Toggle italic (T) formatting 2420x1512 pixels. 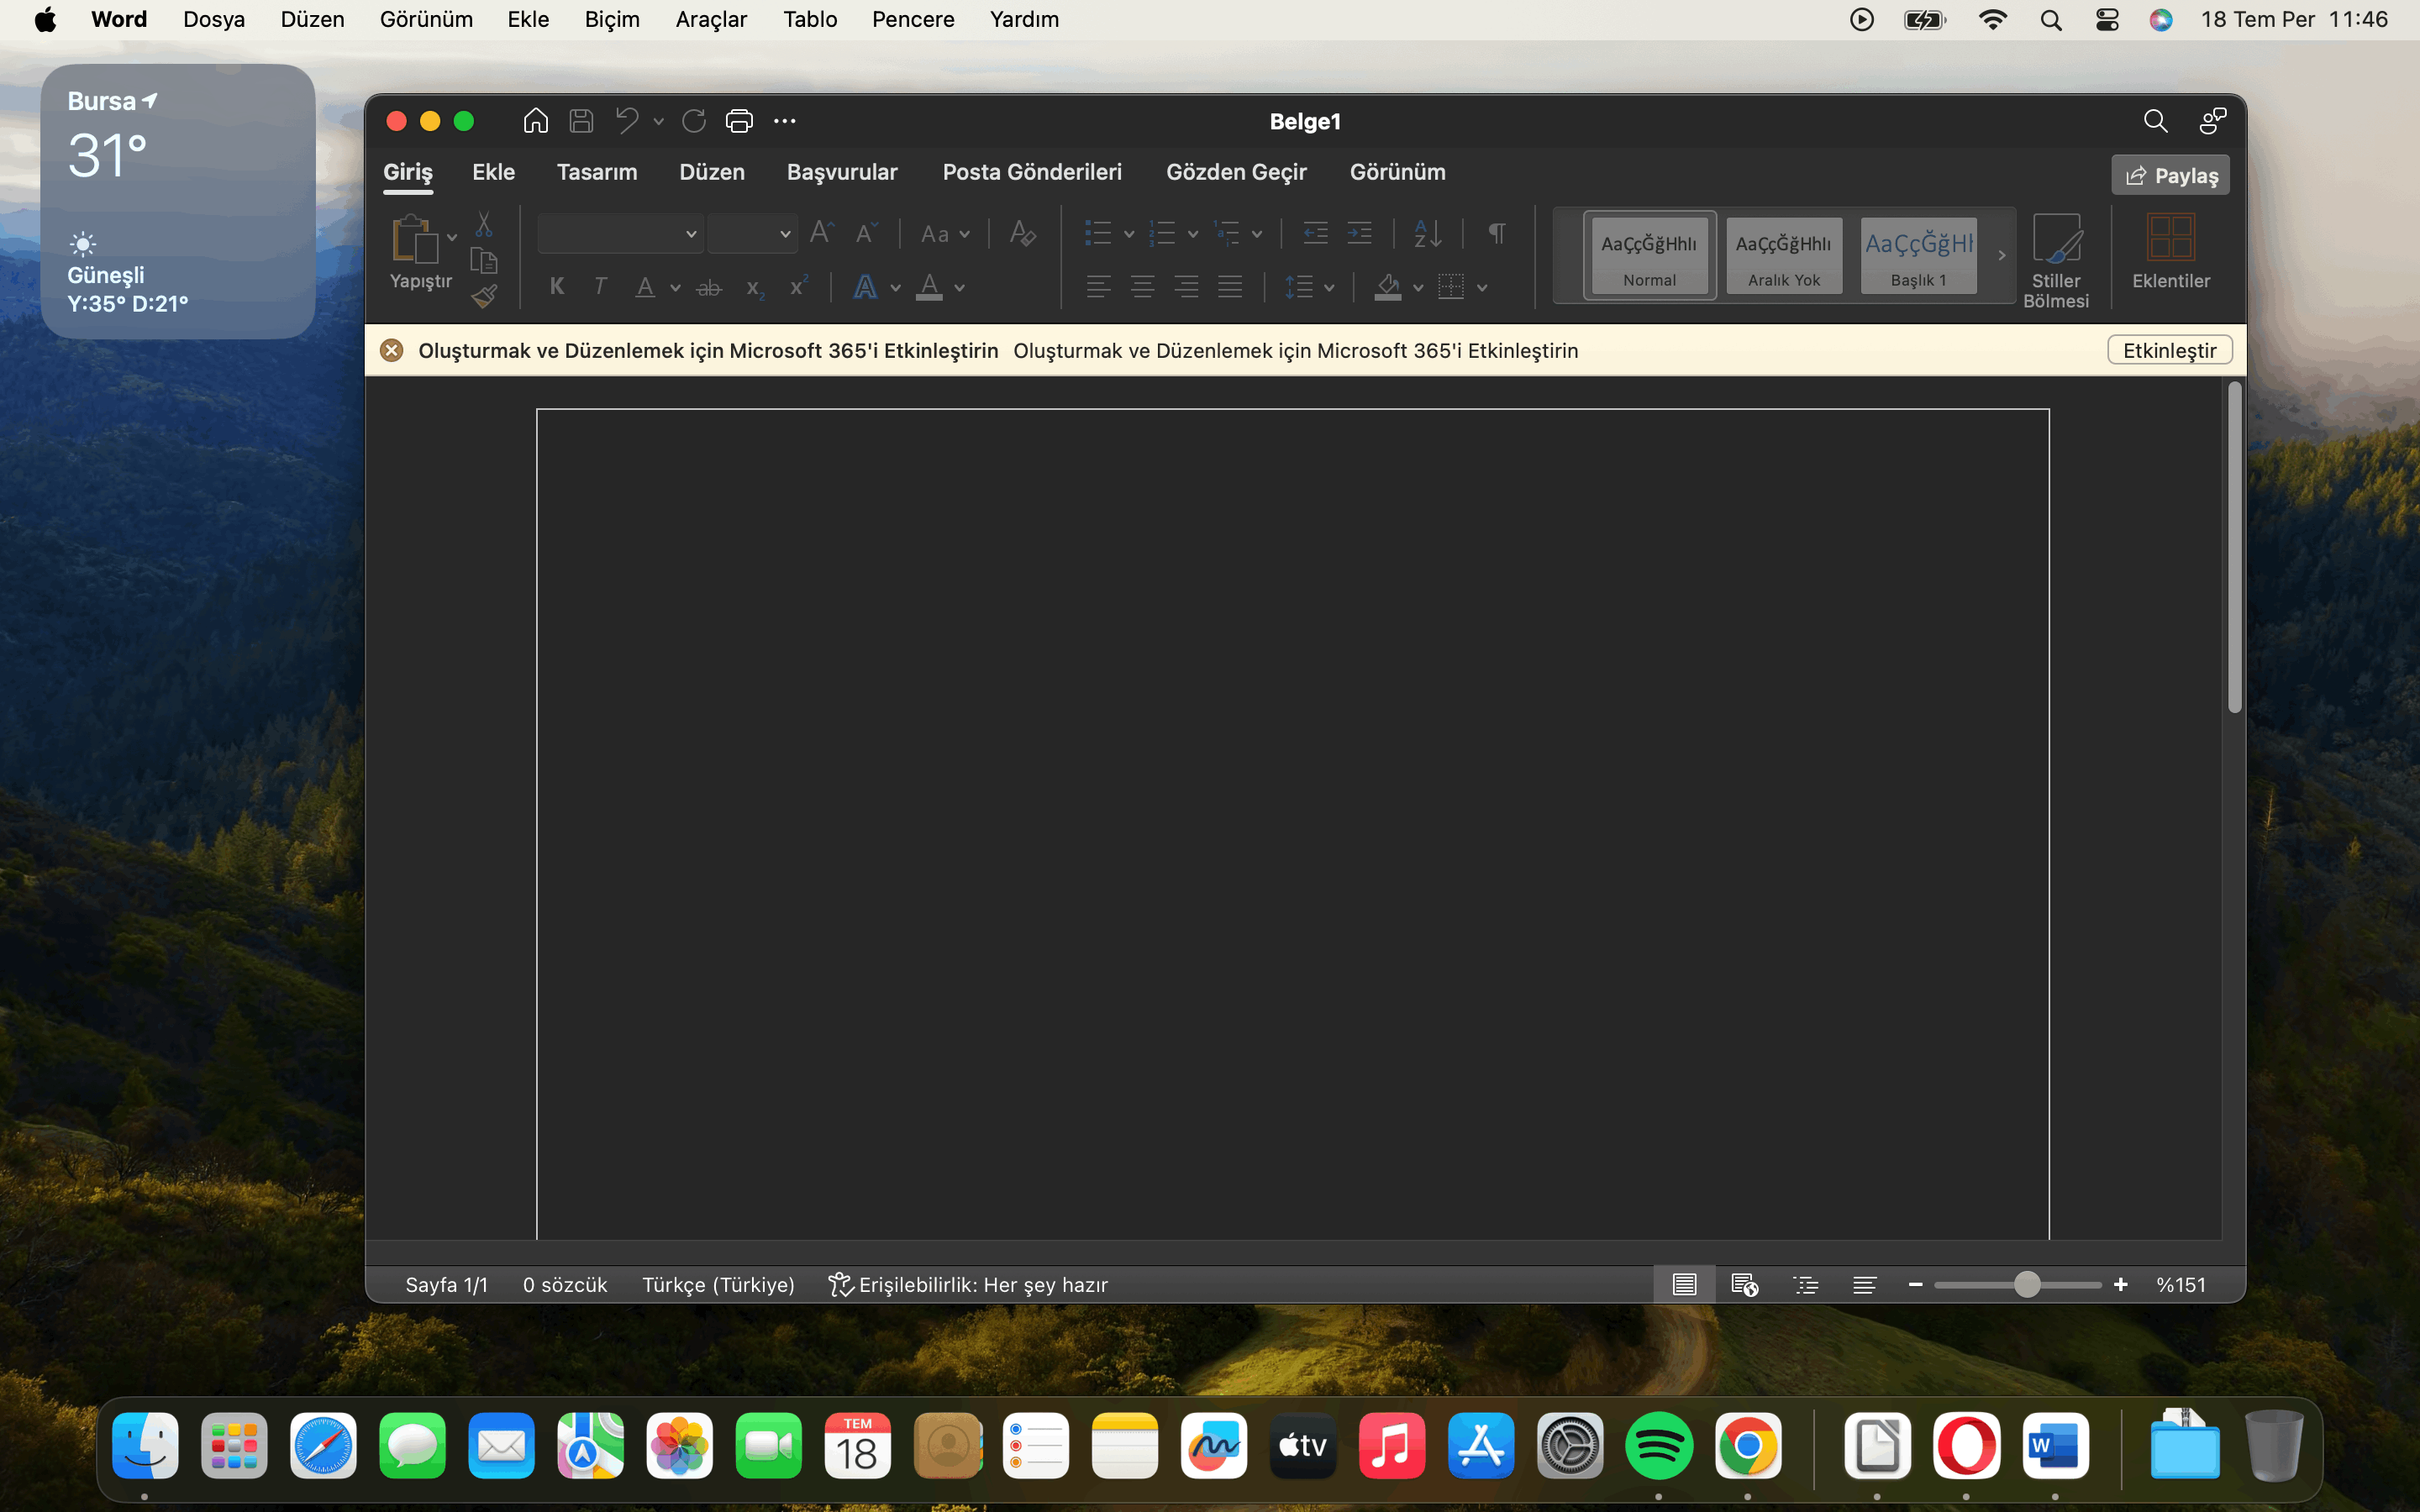(600, 287)
